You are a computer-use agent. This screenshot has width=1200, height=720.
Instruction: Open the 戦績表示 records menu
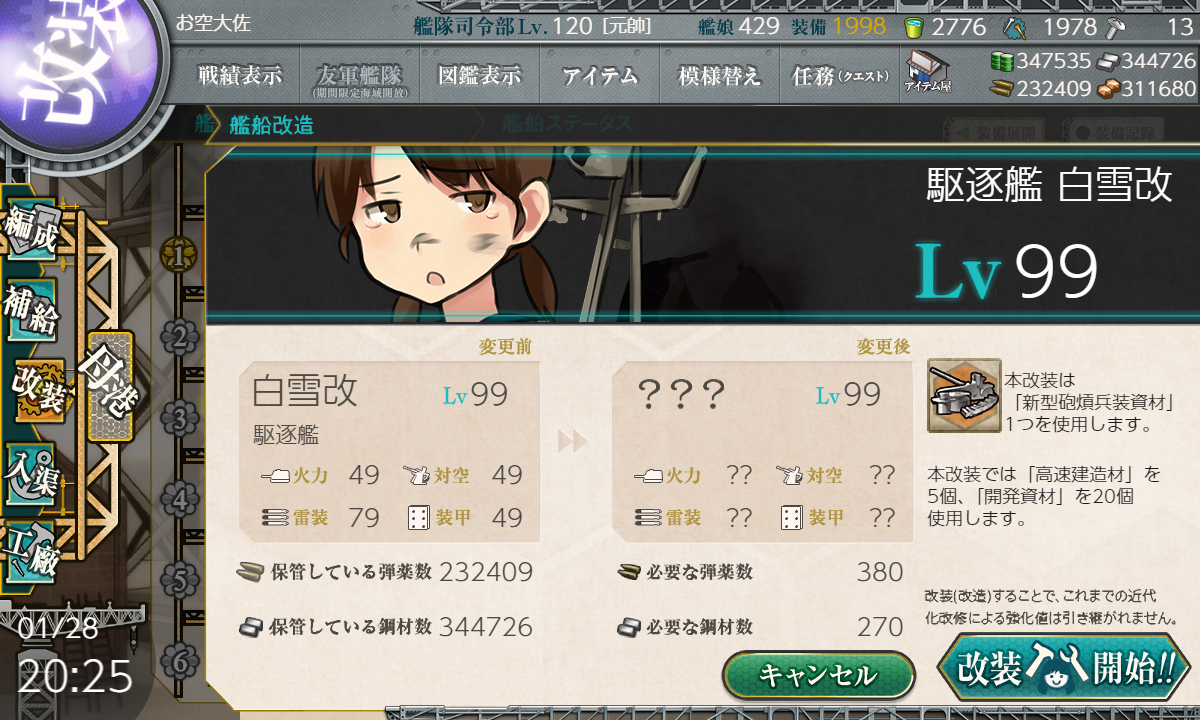pos(240,75)
